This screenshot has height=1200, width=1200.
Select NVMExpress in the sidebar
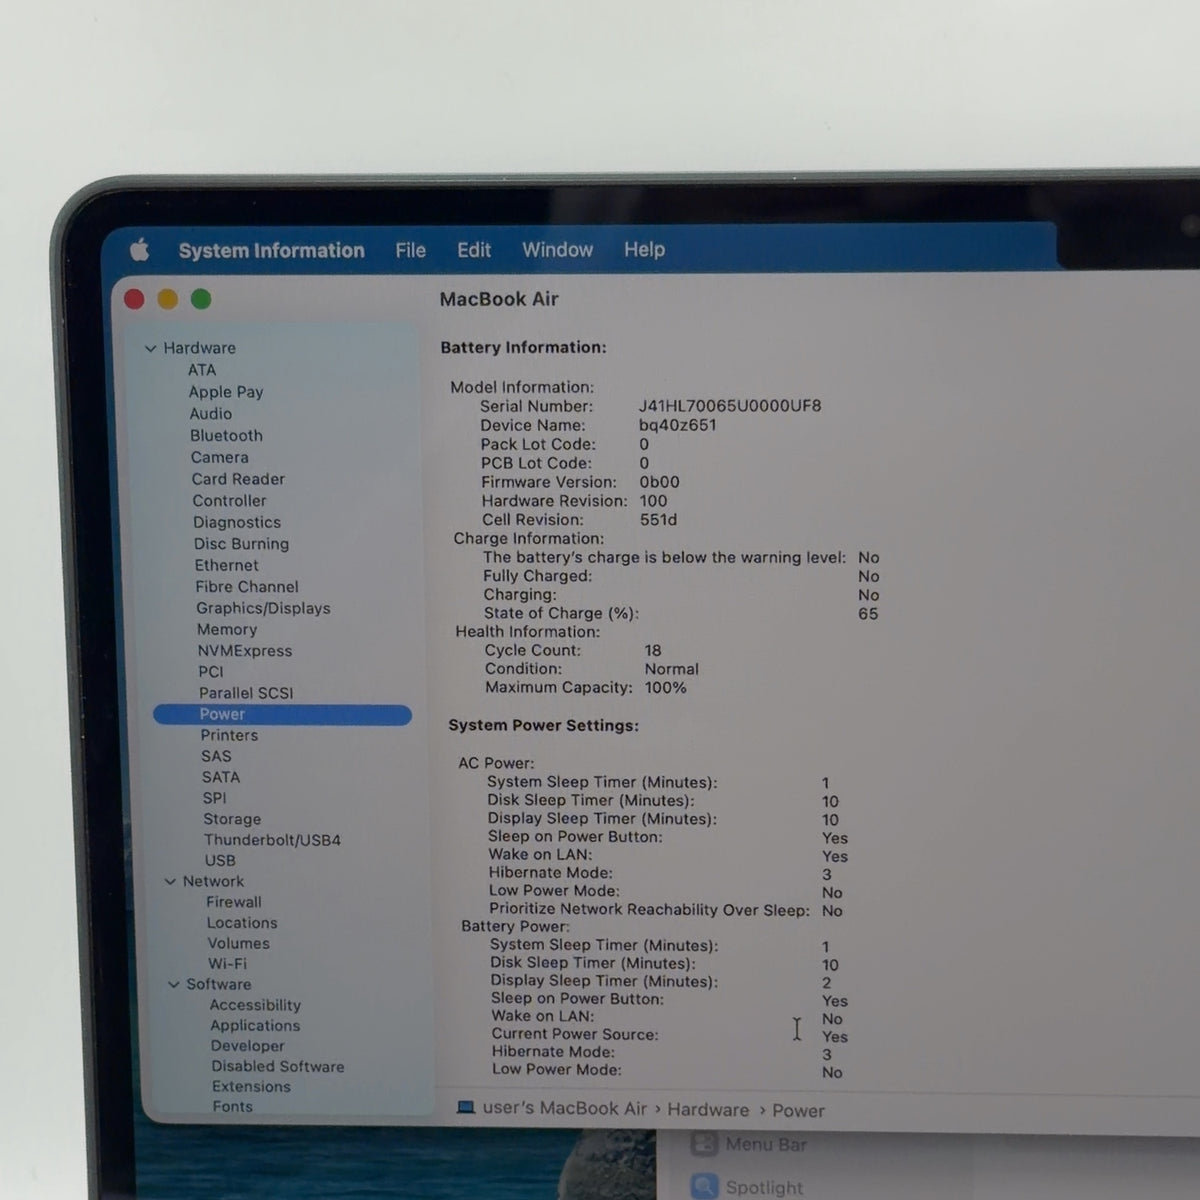(245, 650)
